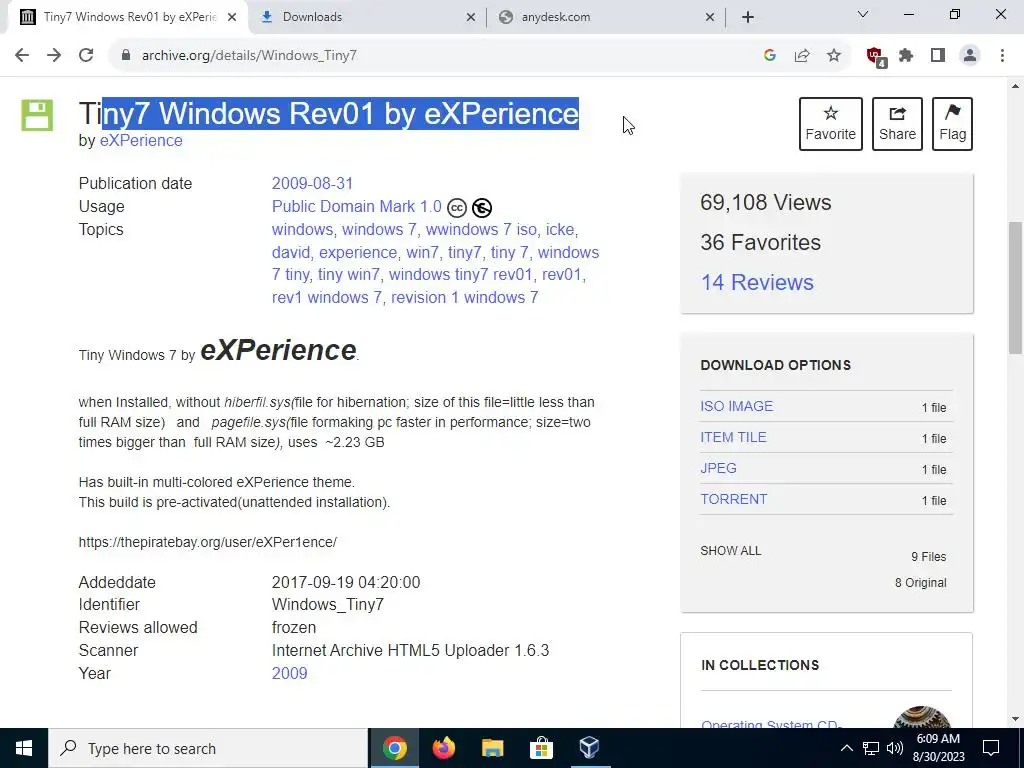1024x768 pixels.
Task: Click the scrollbar up arrow
Action: pyautogui.click(x=1015, y=86)
